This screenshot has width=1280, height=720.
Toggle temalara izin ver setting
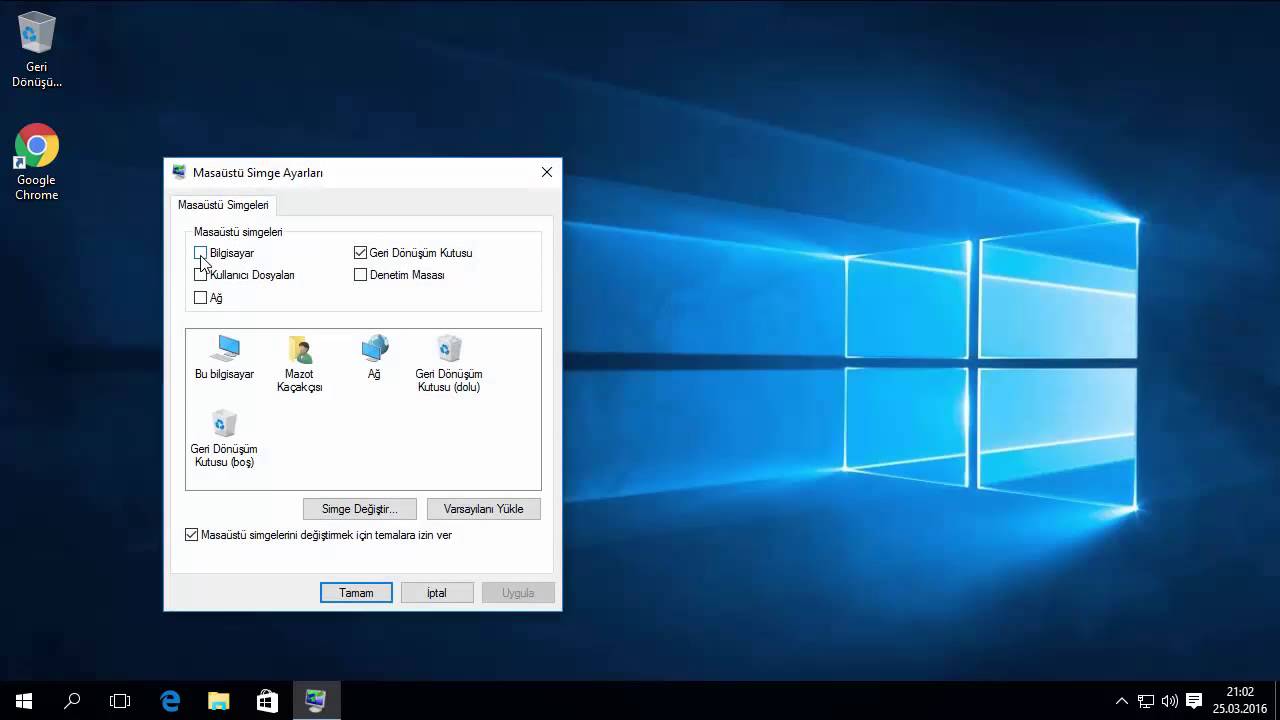(191, 535)
